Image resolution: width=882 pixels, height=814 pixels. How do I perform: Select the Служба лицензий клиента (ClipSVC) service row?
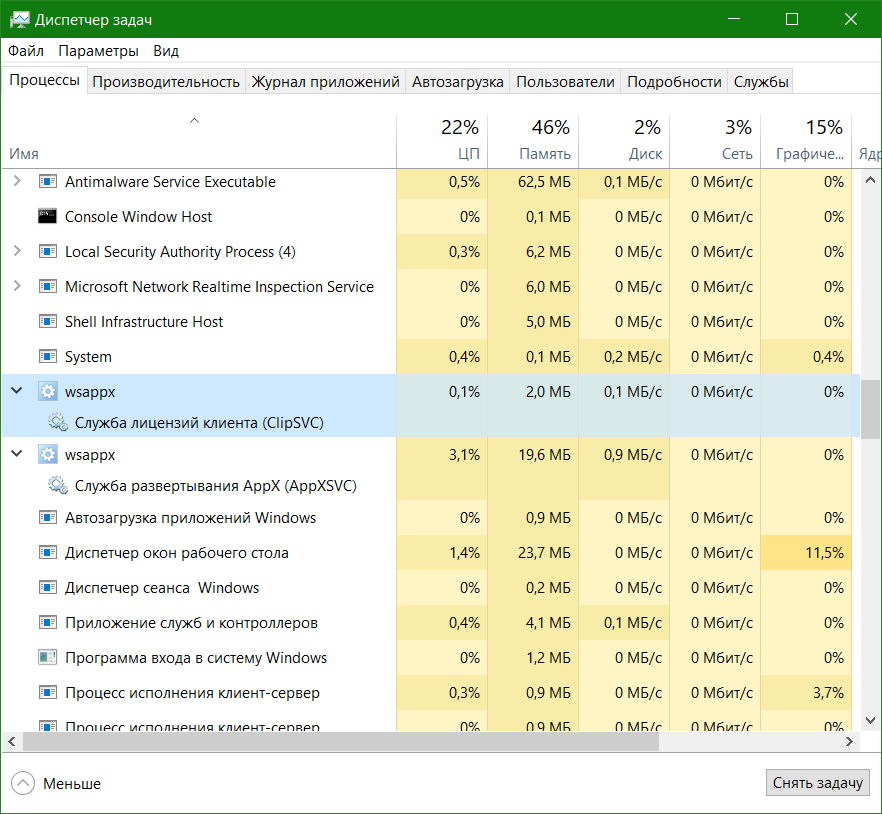point(431,422)
